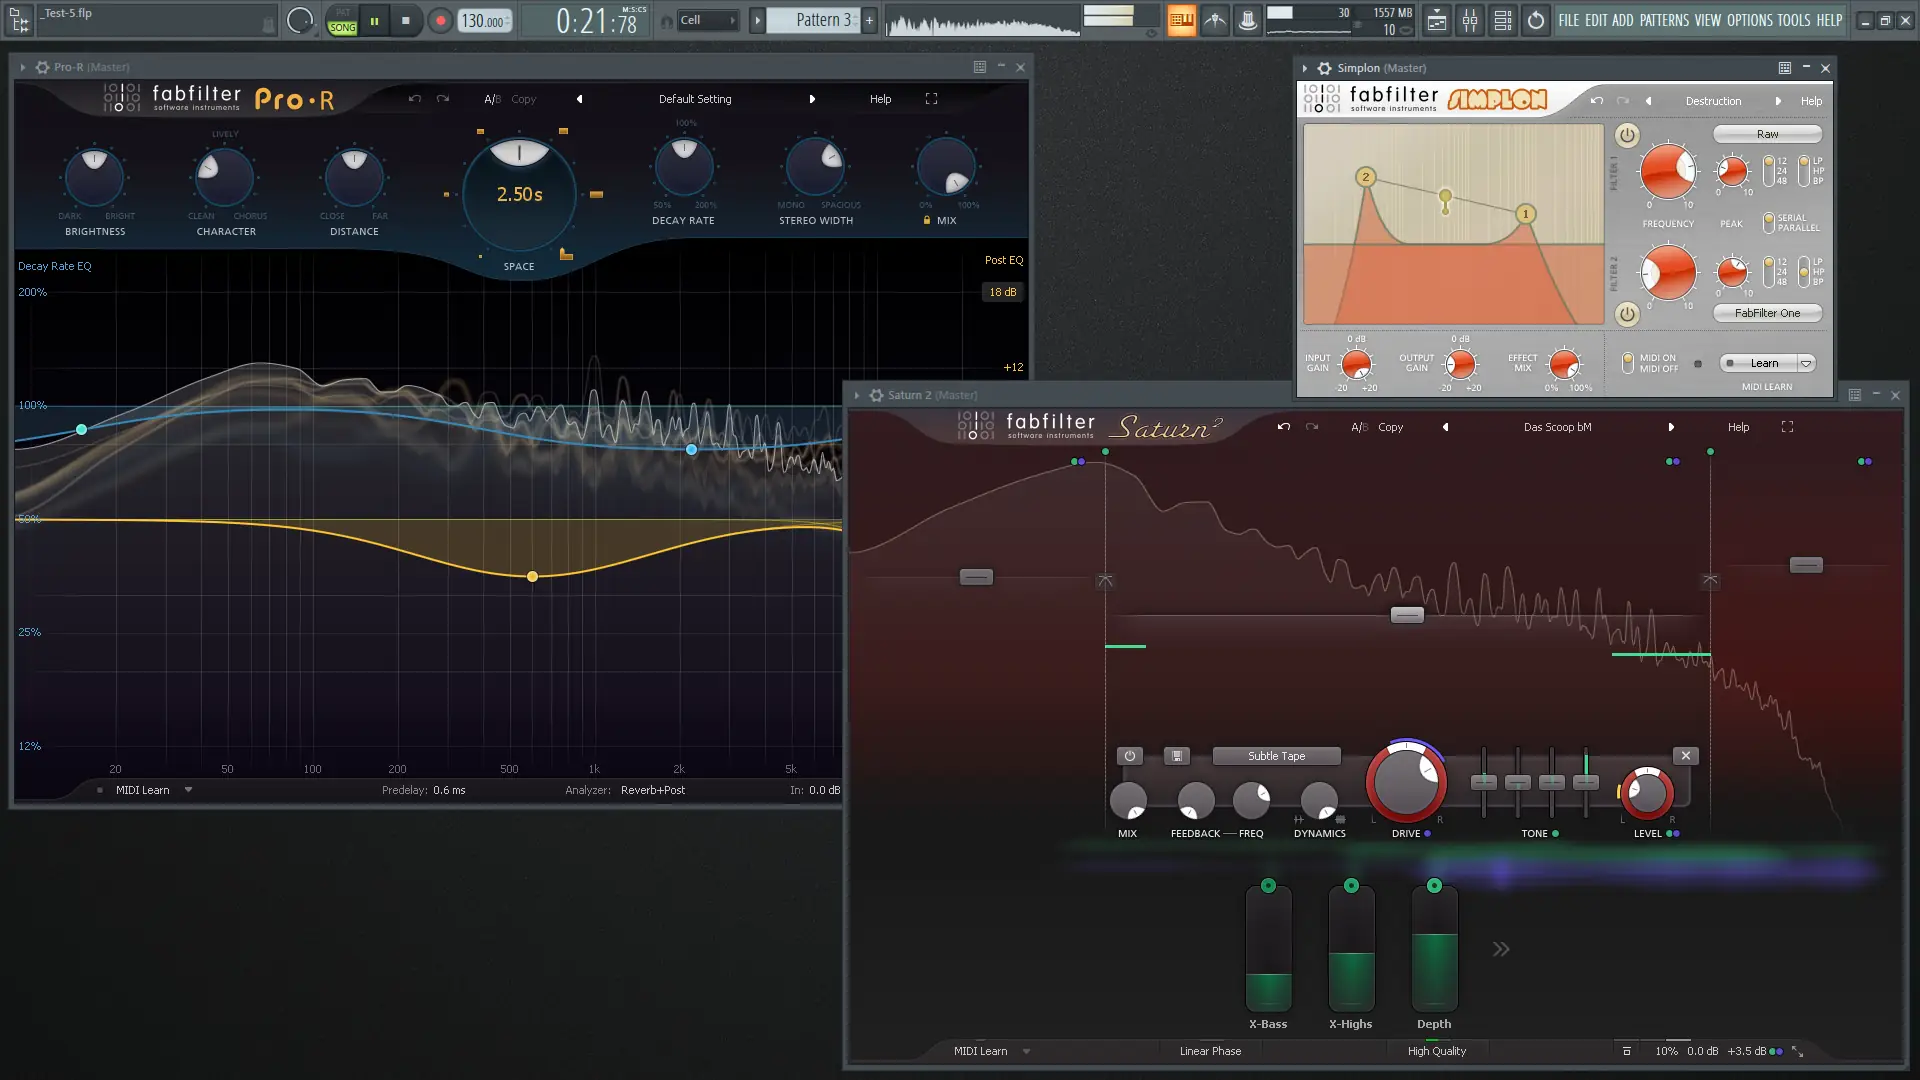Click the Subtle Tape preset button in Saturn 2
The width and height of the screenshot is (1920, 1080).
click(x=1277, y=756)
